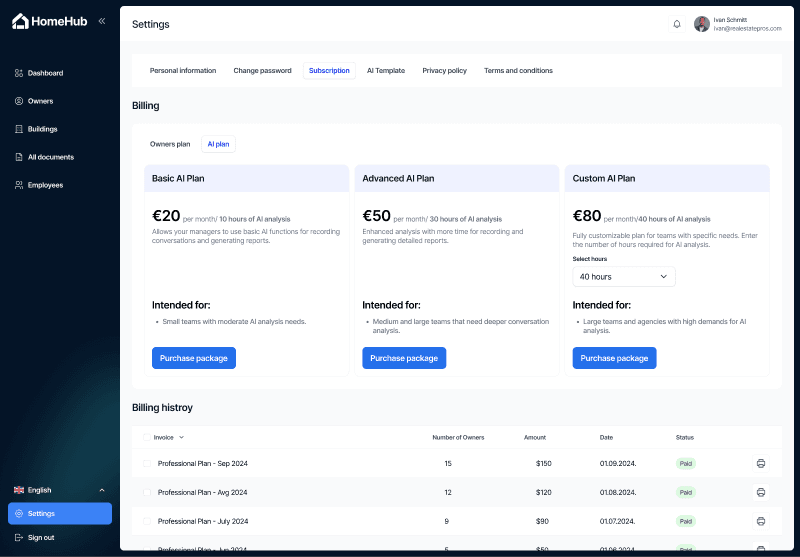
Task: Click the Ivan Schmitt user name
Action: [730, 20]
